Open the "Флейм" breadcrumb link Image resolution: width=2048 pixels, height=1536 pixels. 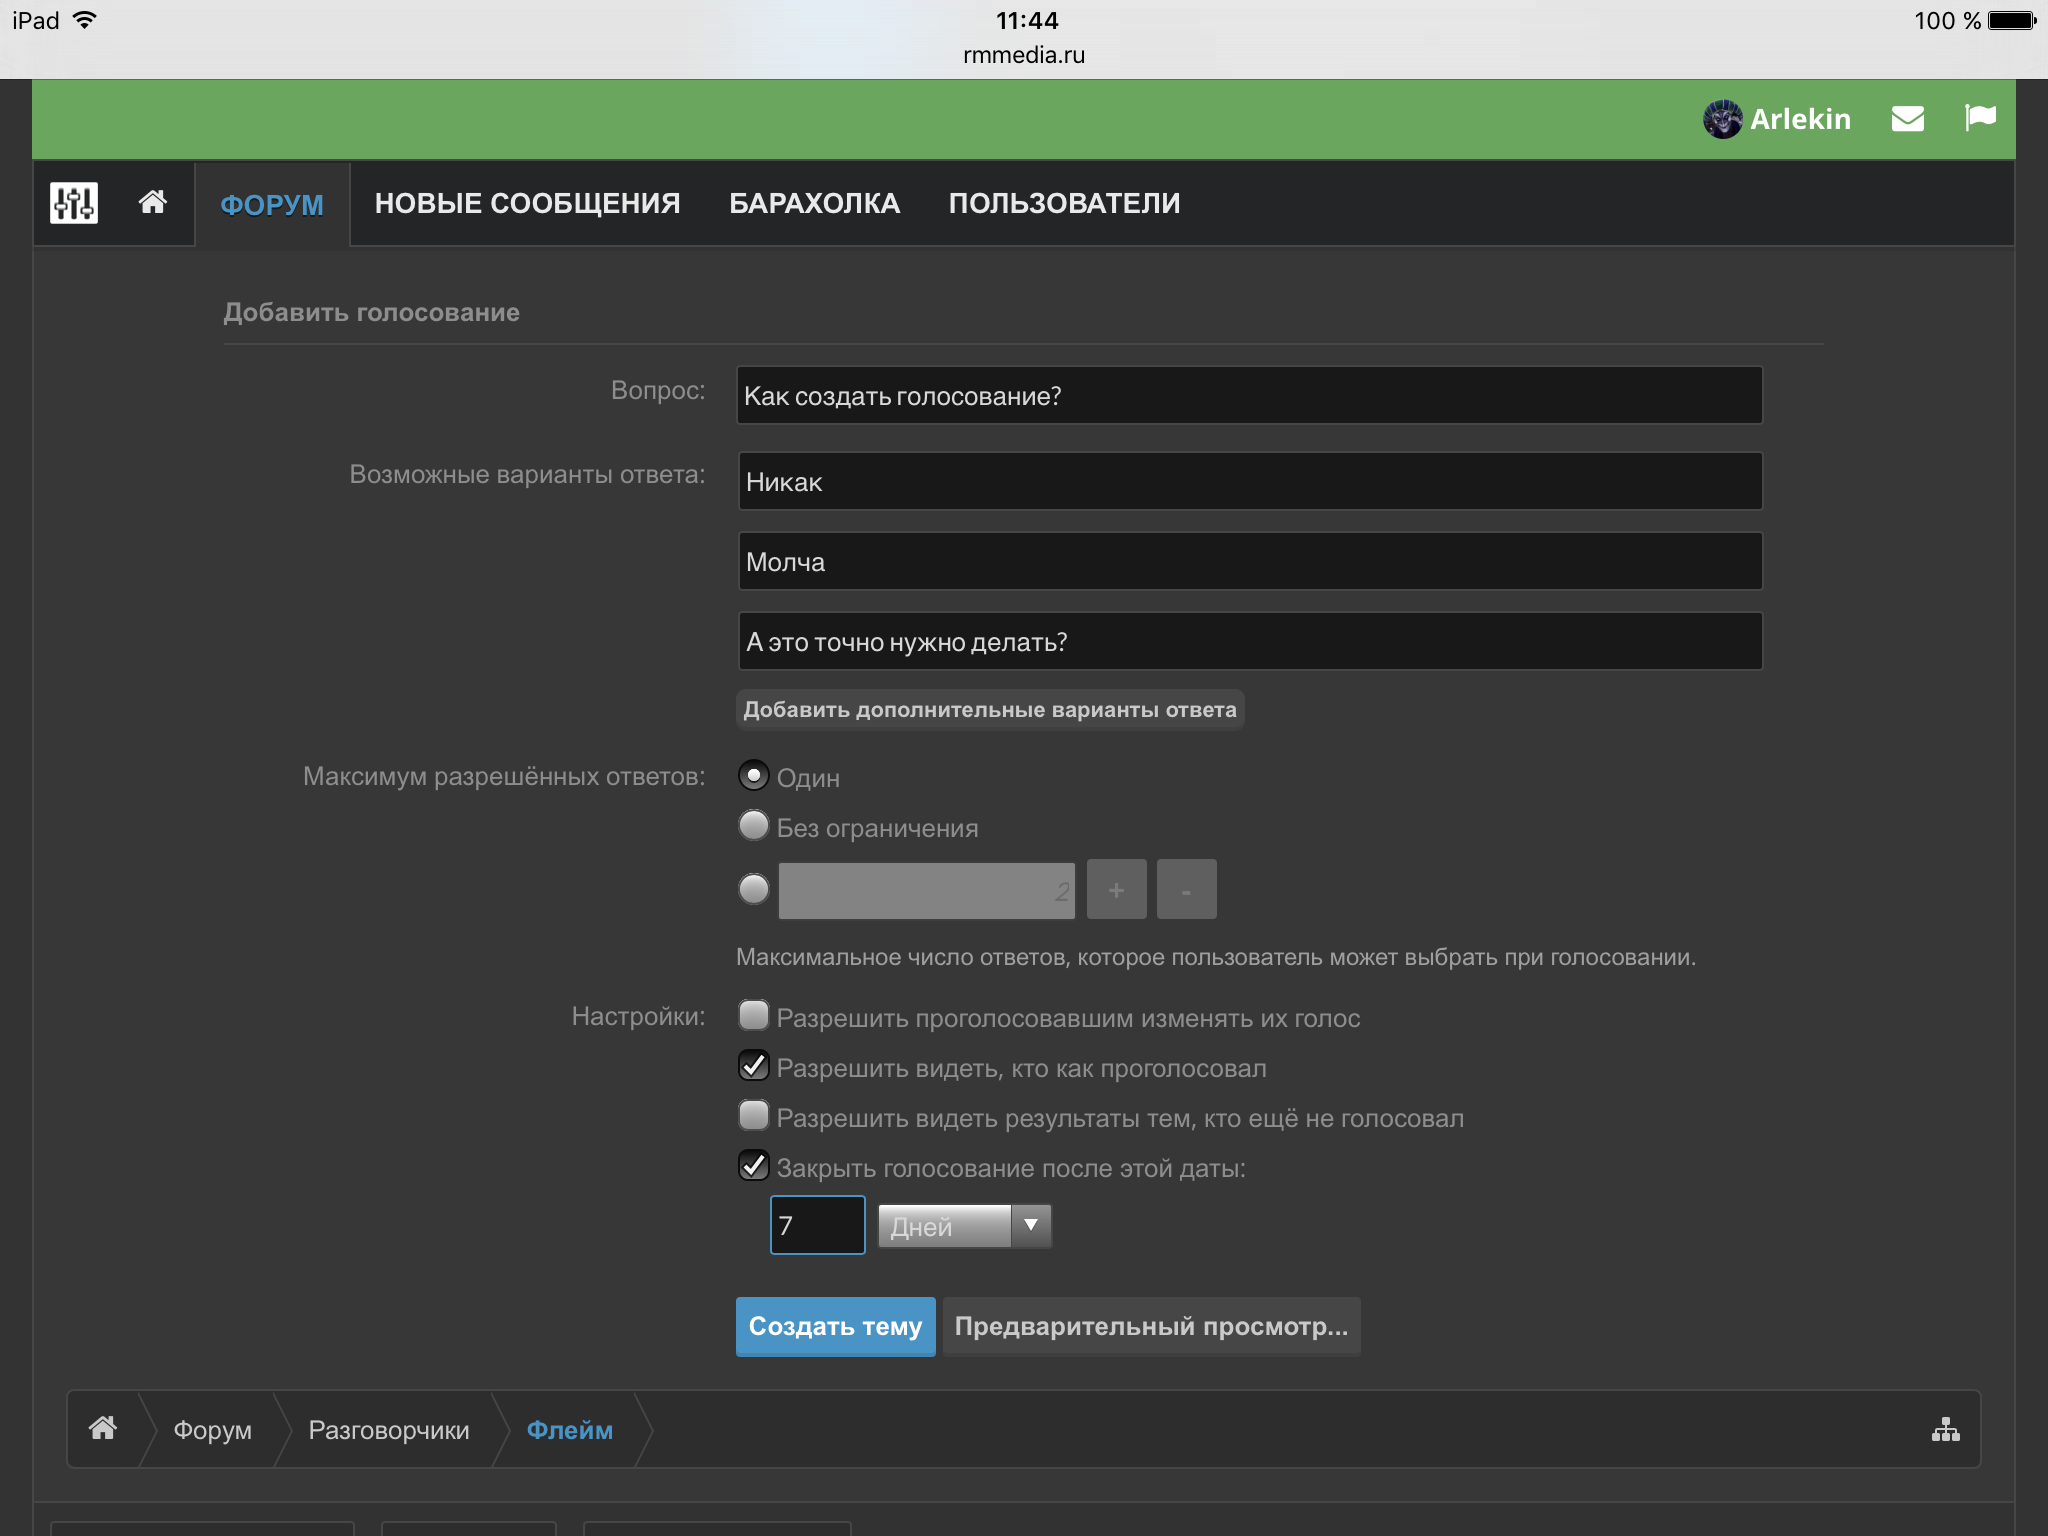[x=569, y=1430]
